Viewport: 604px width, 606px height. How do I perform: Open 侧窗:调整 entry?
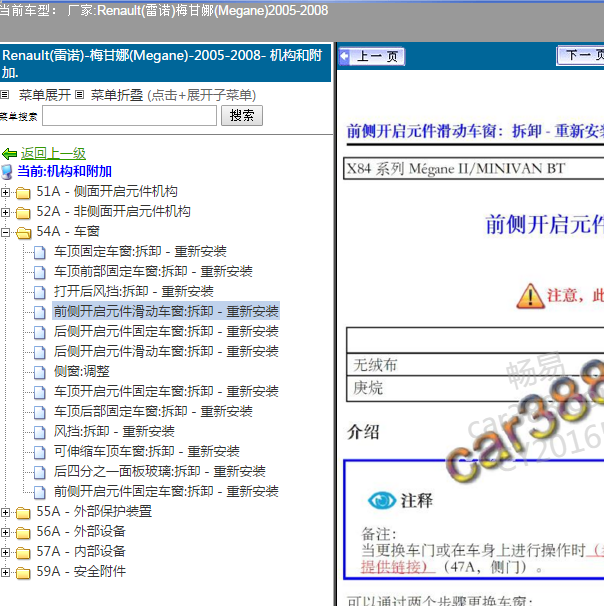82,372
